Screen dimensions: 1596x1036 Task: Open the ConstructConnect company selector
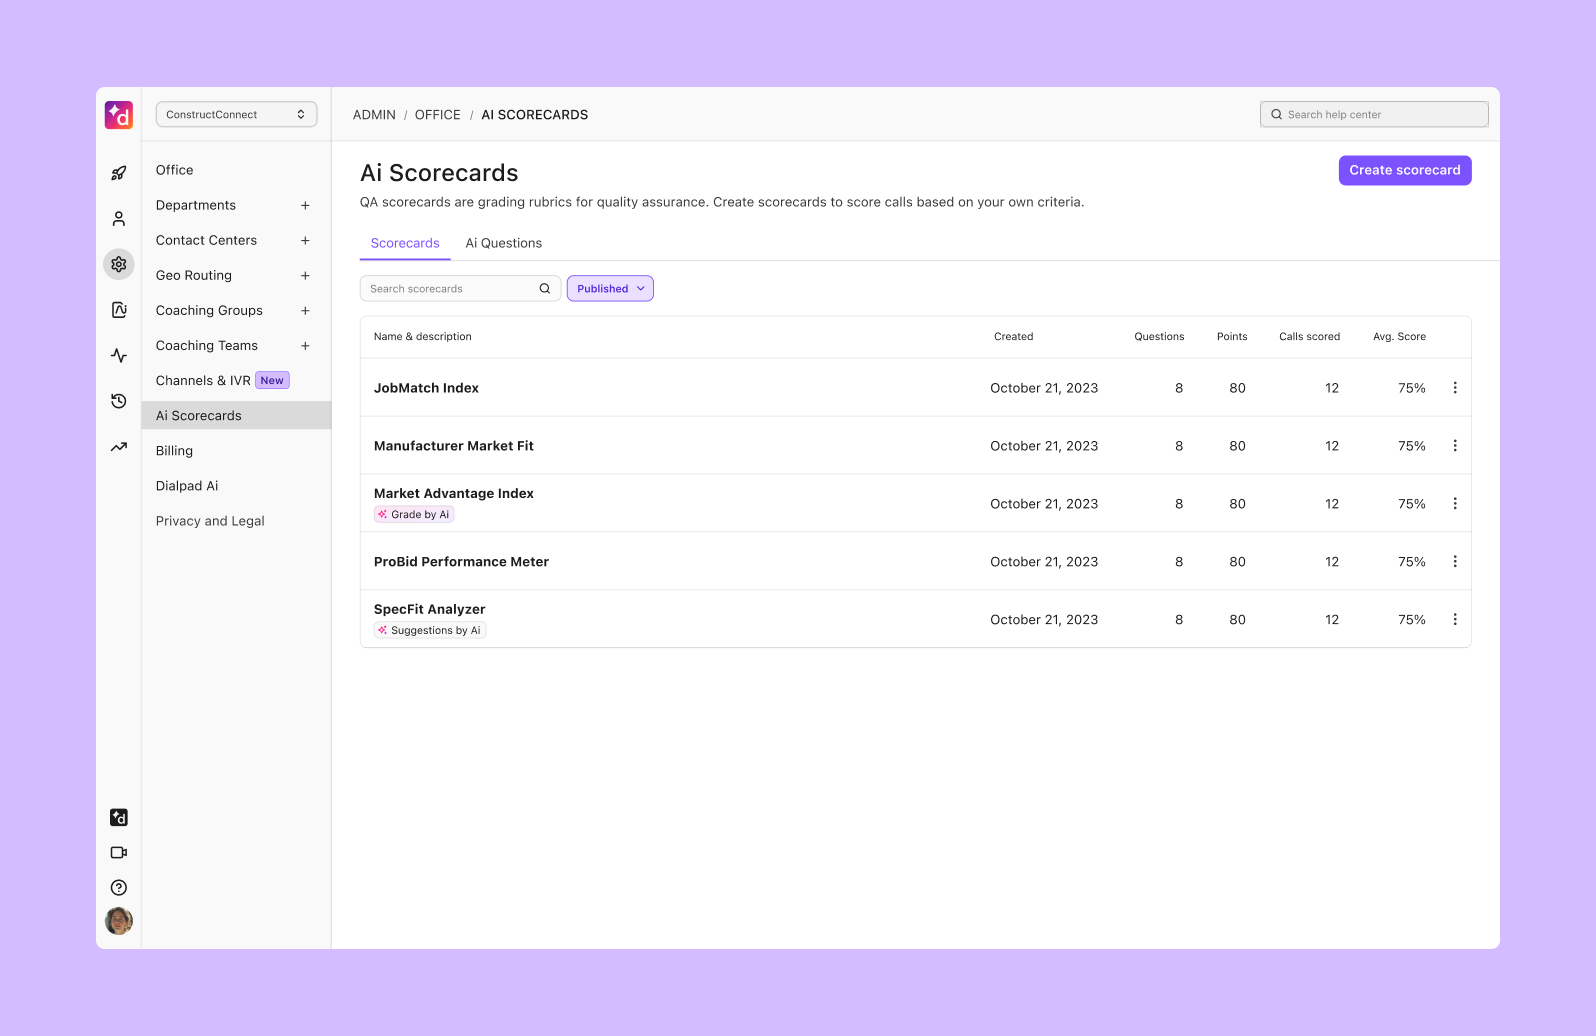(236, 114)
